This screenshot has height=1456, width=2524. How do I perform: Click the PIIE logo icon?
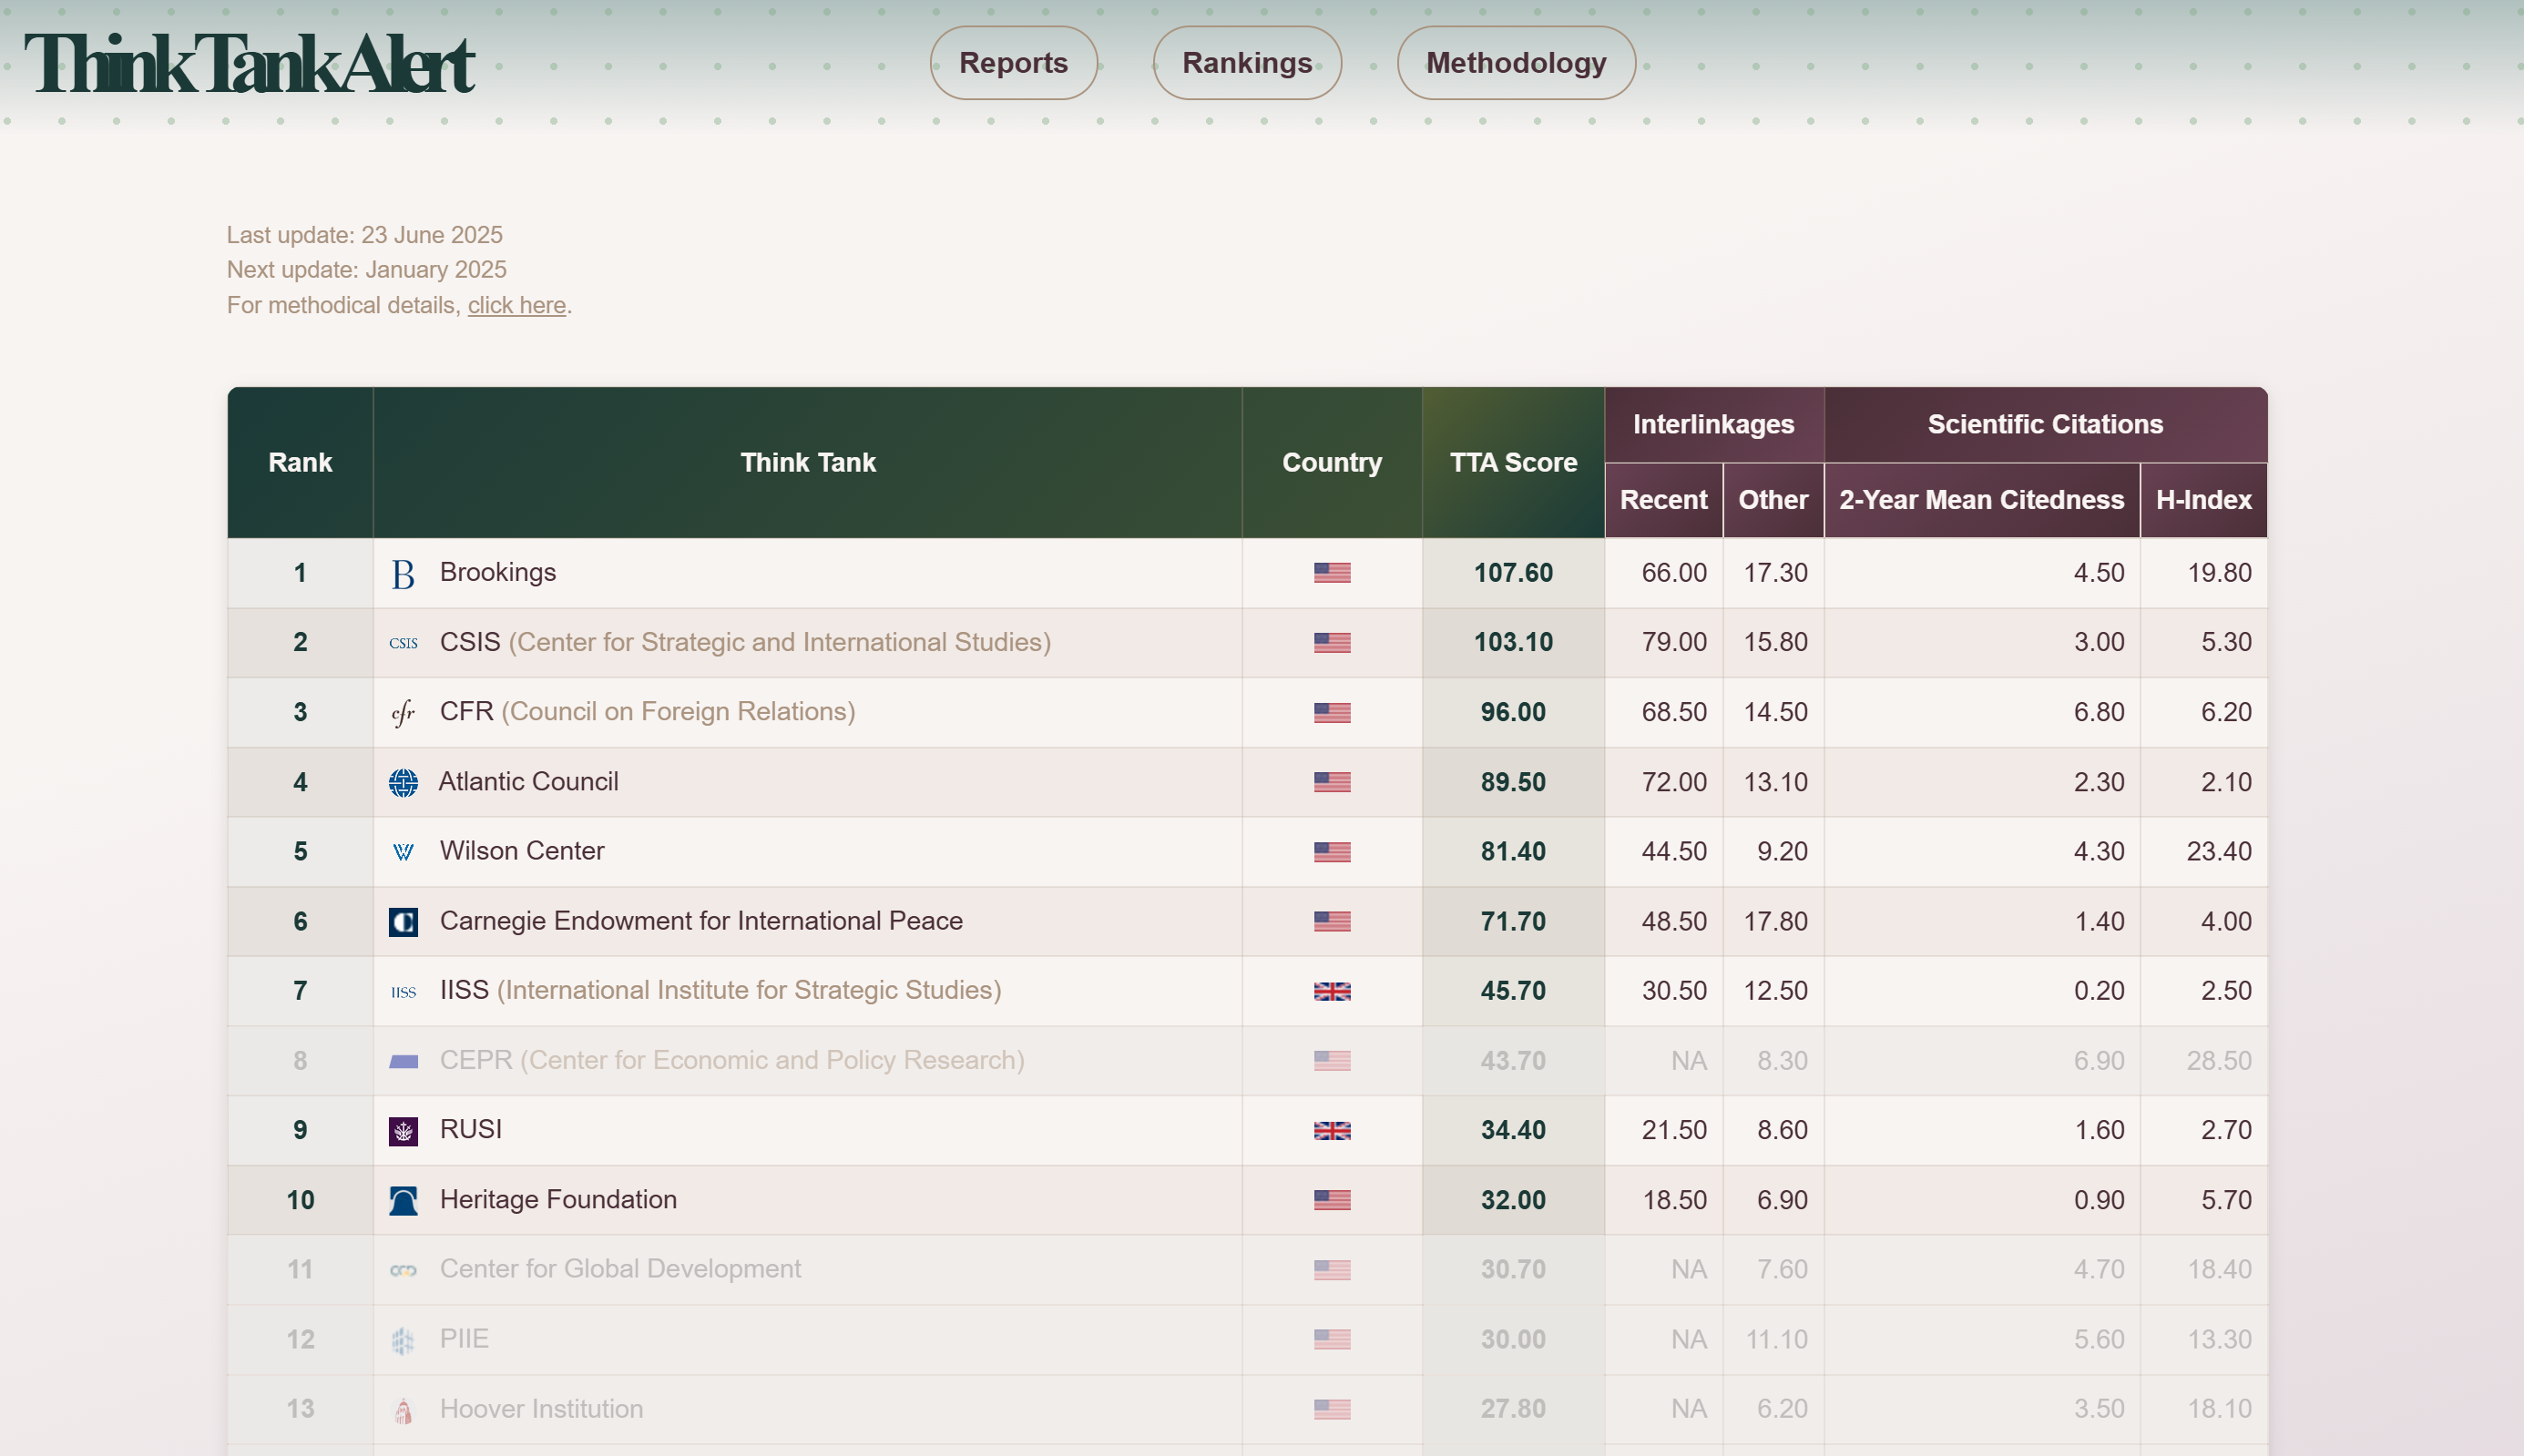[403, 1340]
